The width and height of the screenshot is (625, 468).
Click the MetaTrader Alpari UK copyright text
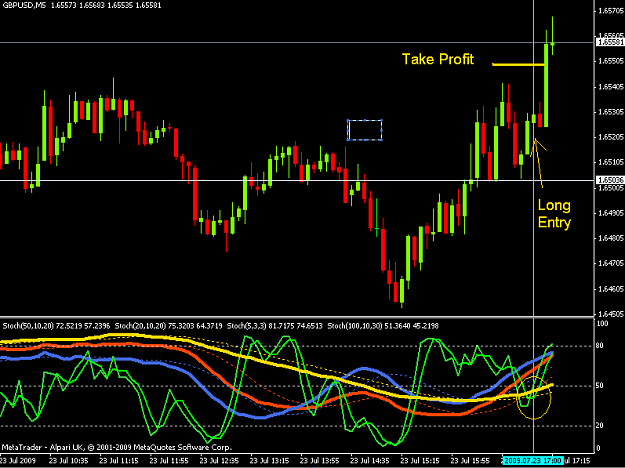coord(116,447)
